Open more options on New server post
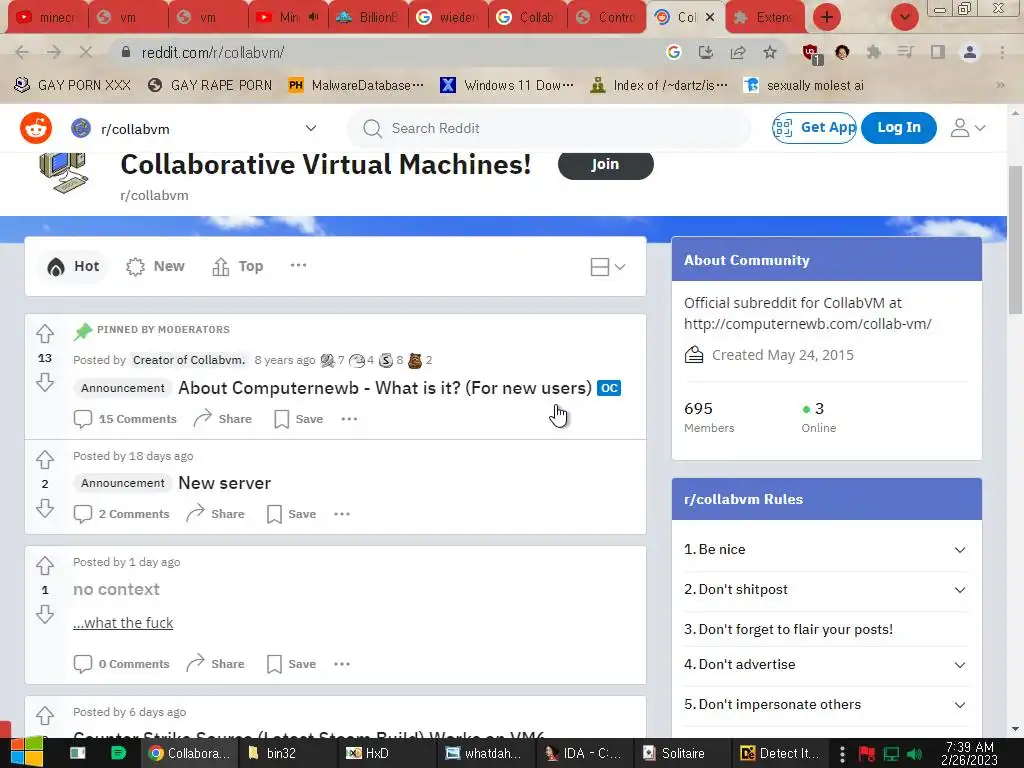Screen dimensions: 1024x768 pos(342,514)
